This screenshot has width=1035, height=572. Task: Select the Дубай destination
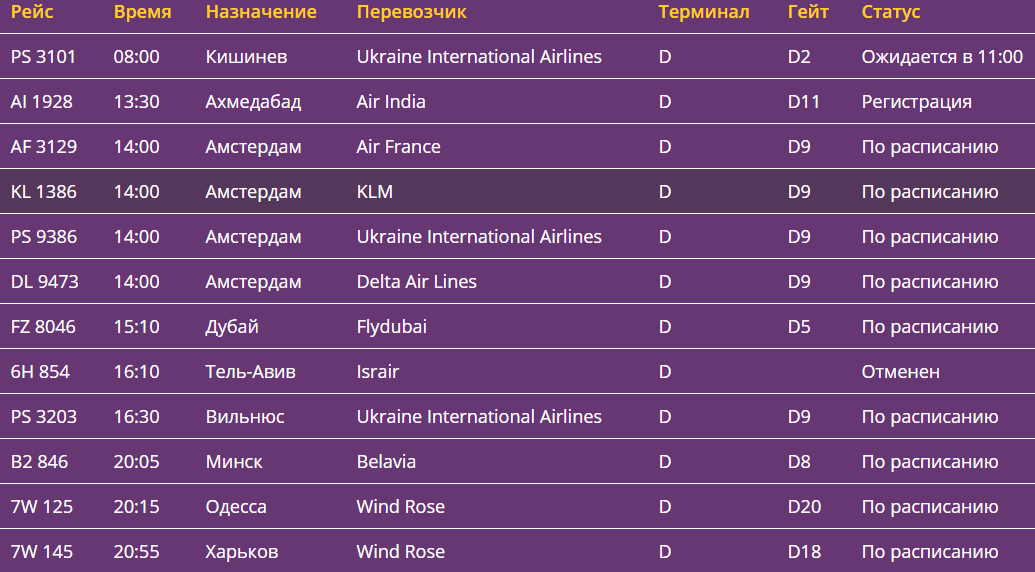[x=232, y=327]
